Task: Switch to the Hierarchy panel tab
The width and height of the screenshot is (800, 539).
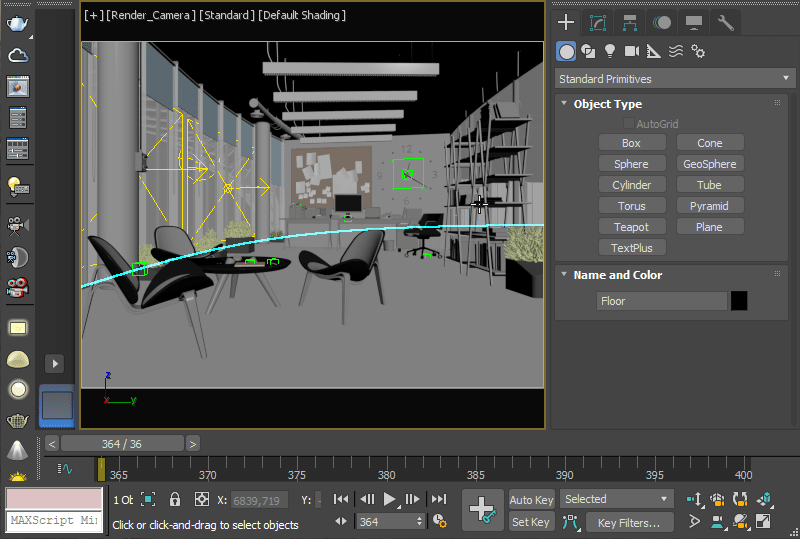Action: (x=630, y=22)
